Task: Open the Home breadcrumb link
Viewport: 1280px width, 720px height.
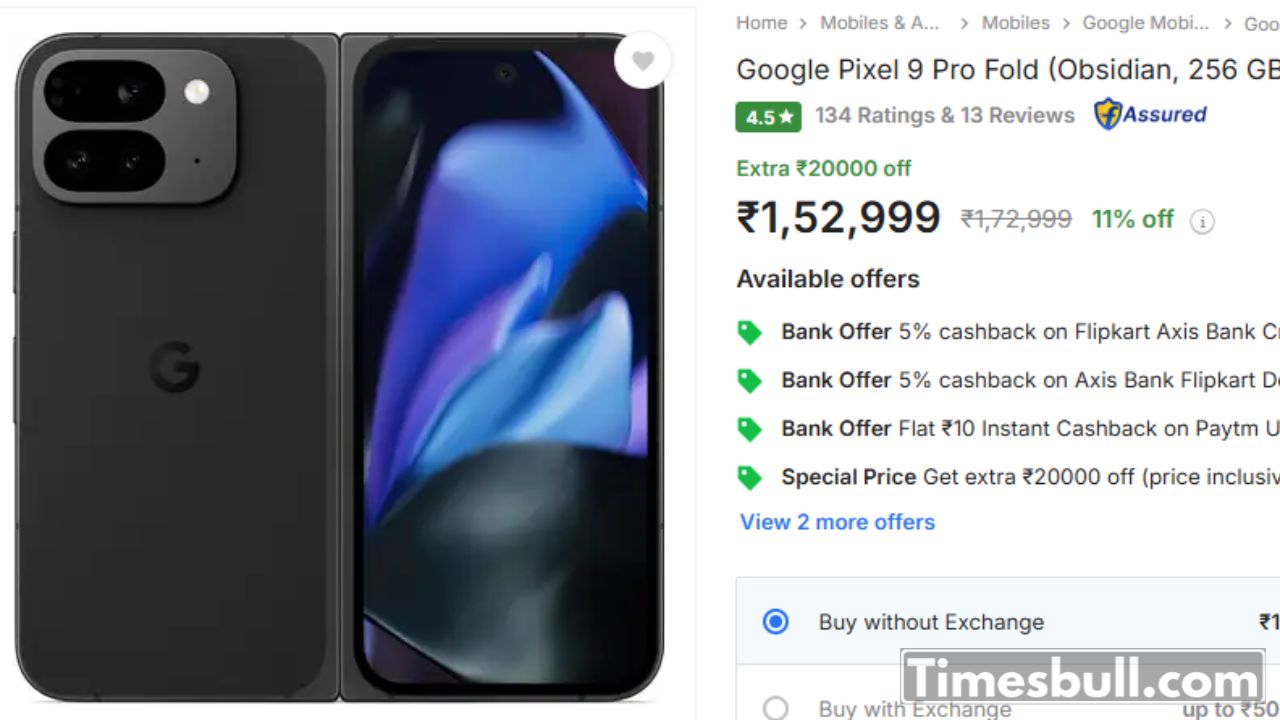Action: (762, 23)
